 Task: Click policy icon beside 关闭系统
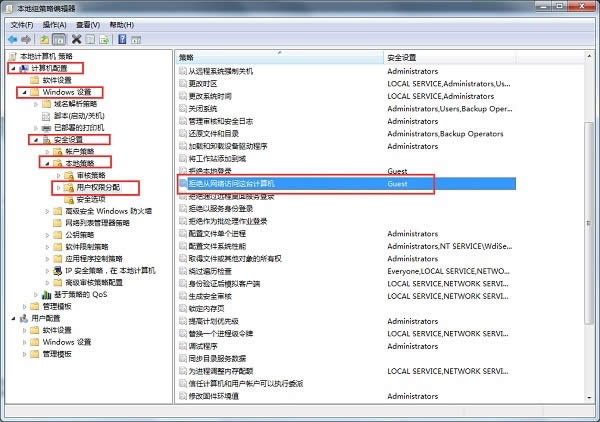[183, 109]
